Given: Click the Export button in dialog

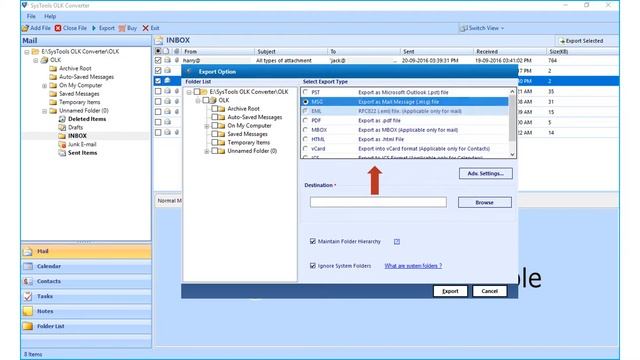Looking at the screenshot, I should point(450,291).
